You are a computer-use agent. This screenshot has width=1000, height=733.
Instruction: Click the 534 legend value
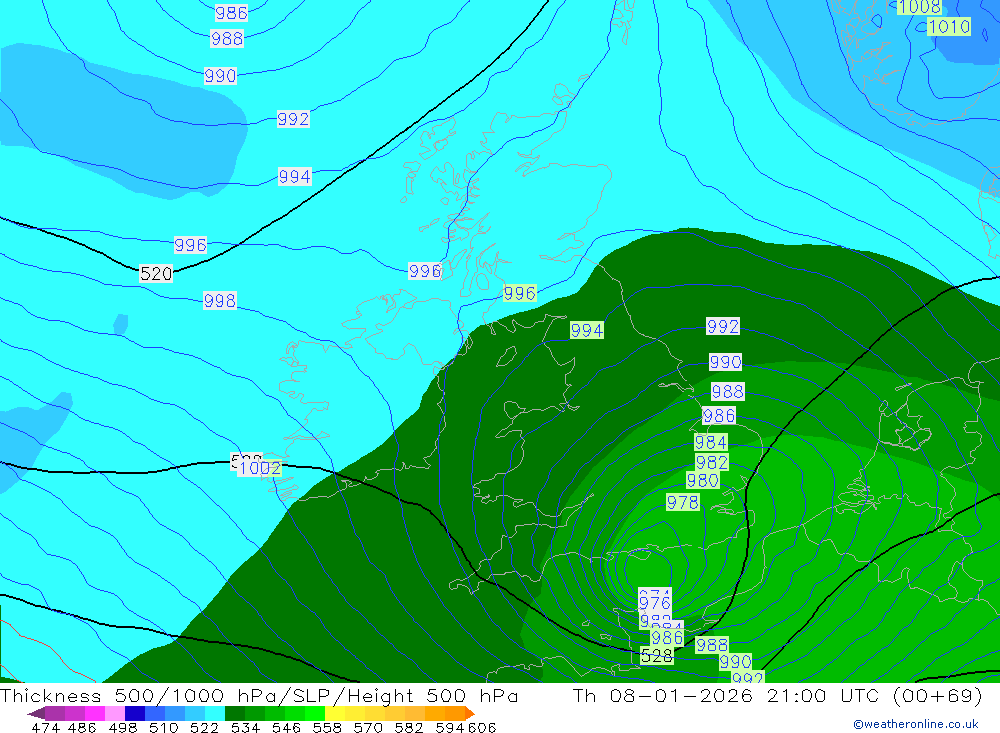pos(246,728)
